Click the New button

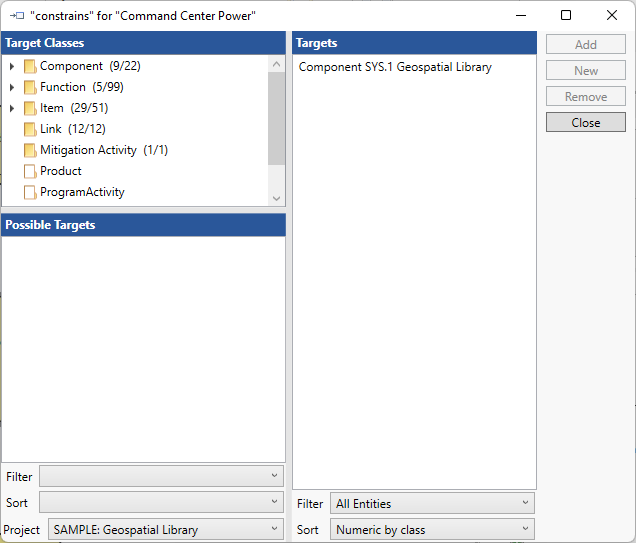coord(586,71)
